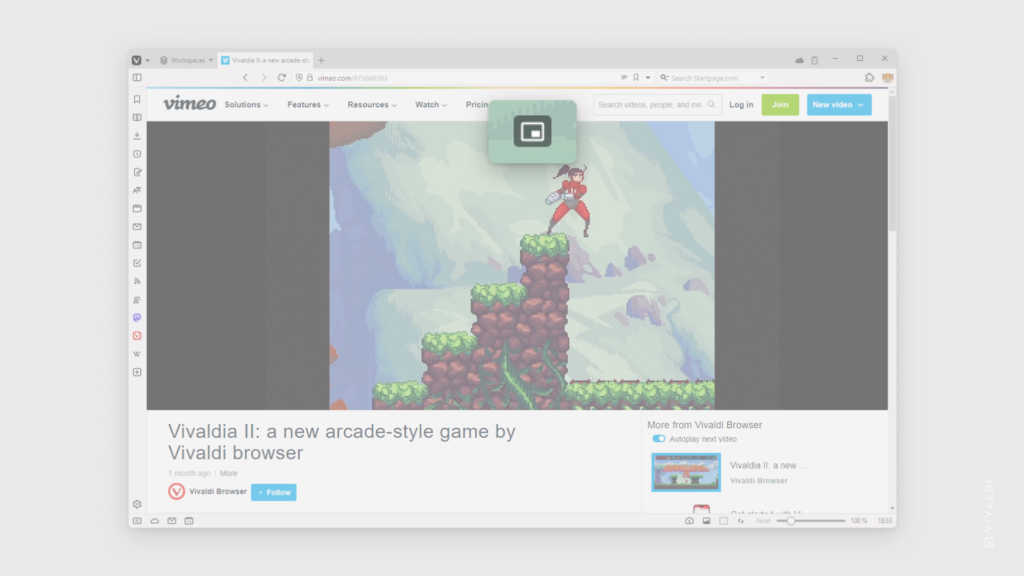Open the Window panel icon
Screen dimensions: 1024x576
pyautogui.click(x=137, y=208)
